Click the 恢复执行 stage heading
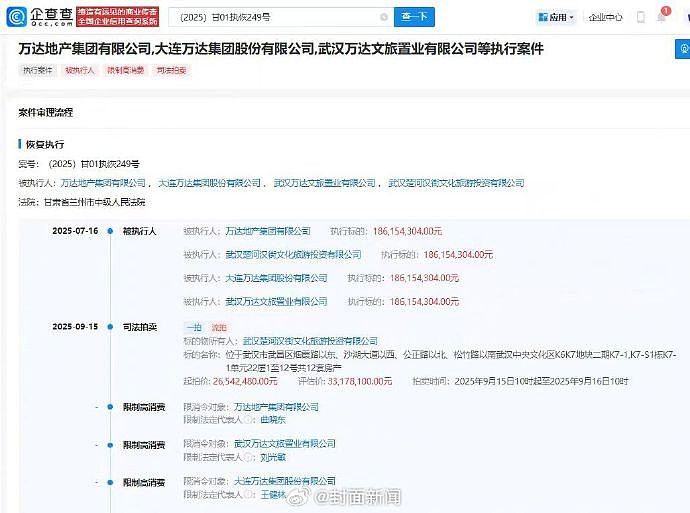Screen dimensions: 690x513 (x=45, y=144)
